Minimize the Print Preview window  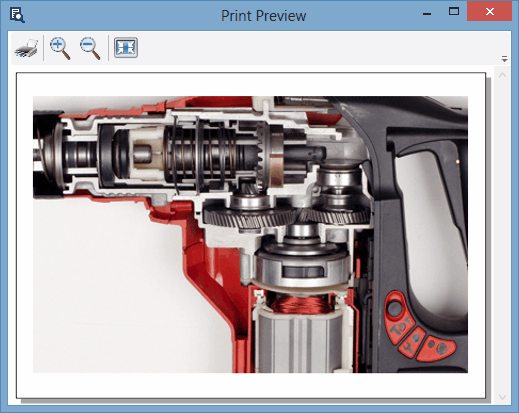[x=427, y=13]
